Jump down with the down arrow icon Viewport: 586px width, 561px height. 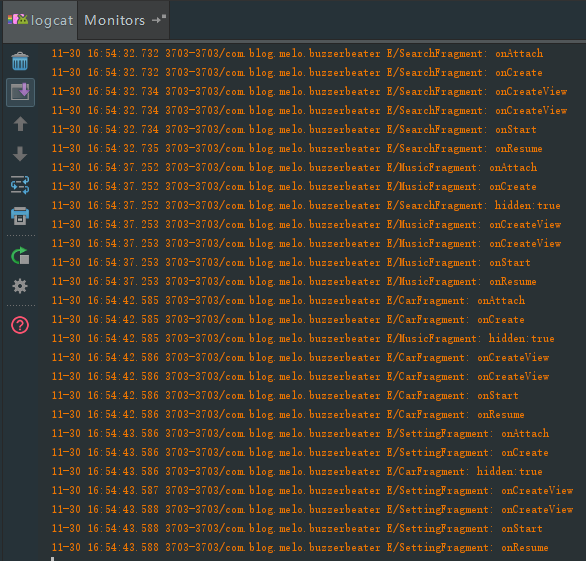pos(20,154)
